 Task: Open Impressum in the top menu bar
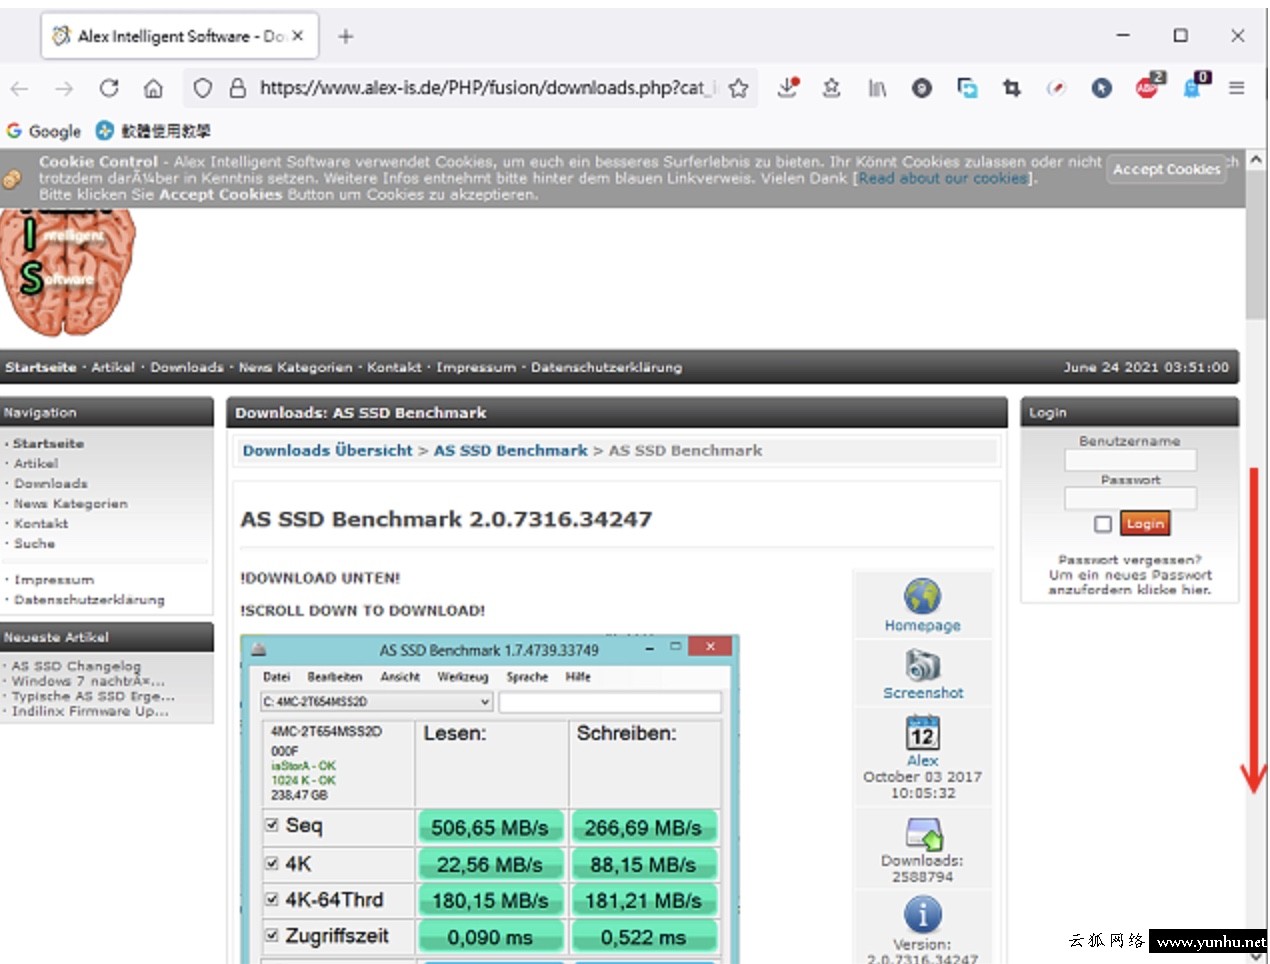pyautogui.click(x=476, y=368)
